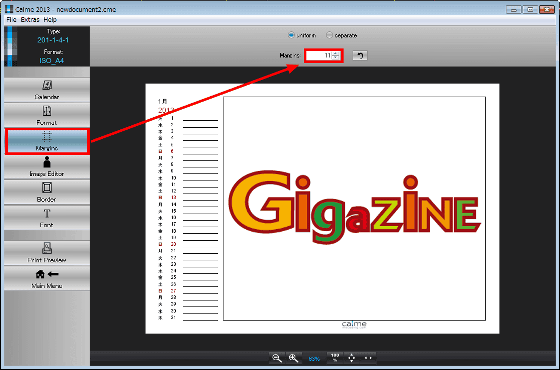Open the Image Editor
The image size is (560, 370).
47,167
